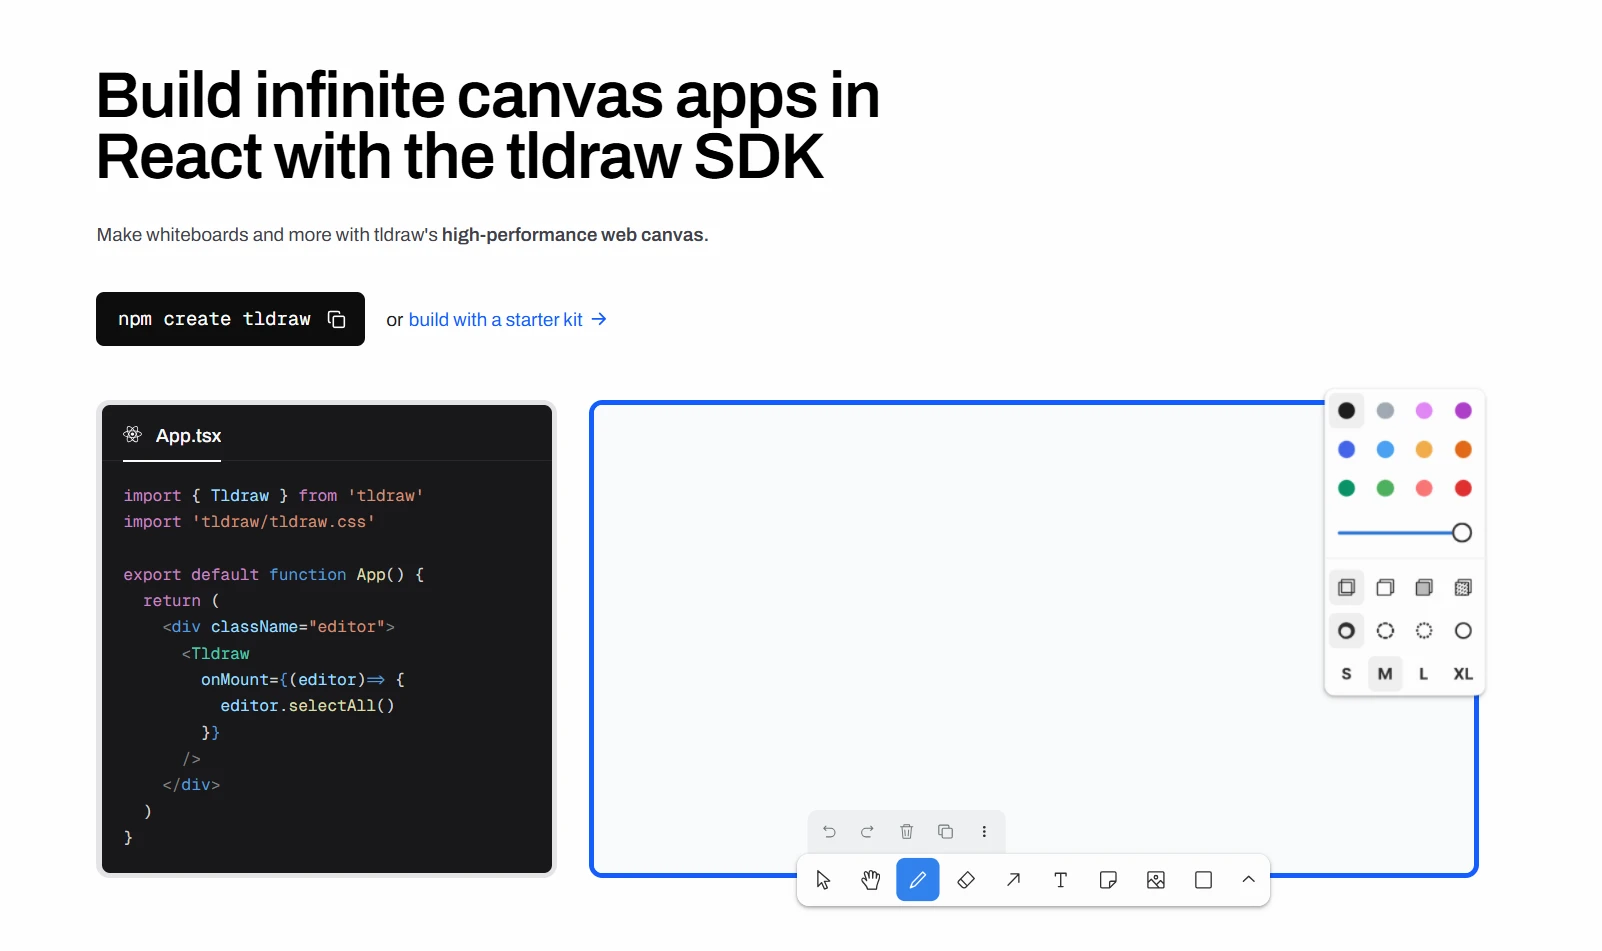1602x951 pixels.
Task: Pick the dark green color swatch
Action: coord(1346,488)
